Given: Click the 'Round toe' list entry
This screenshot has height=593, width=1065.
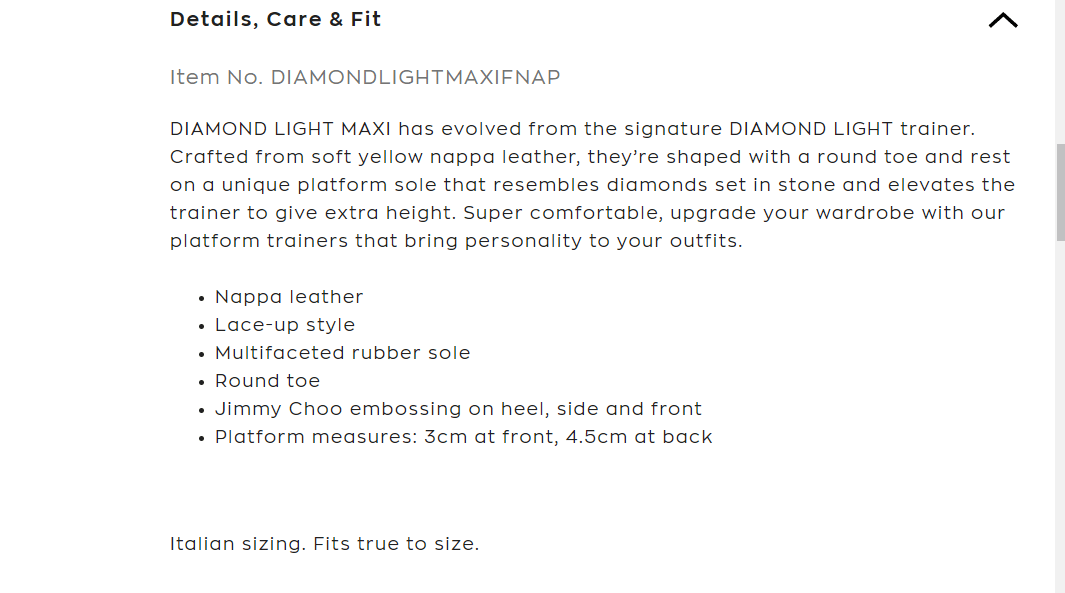Looking at the screenshot, I should 267,381.
